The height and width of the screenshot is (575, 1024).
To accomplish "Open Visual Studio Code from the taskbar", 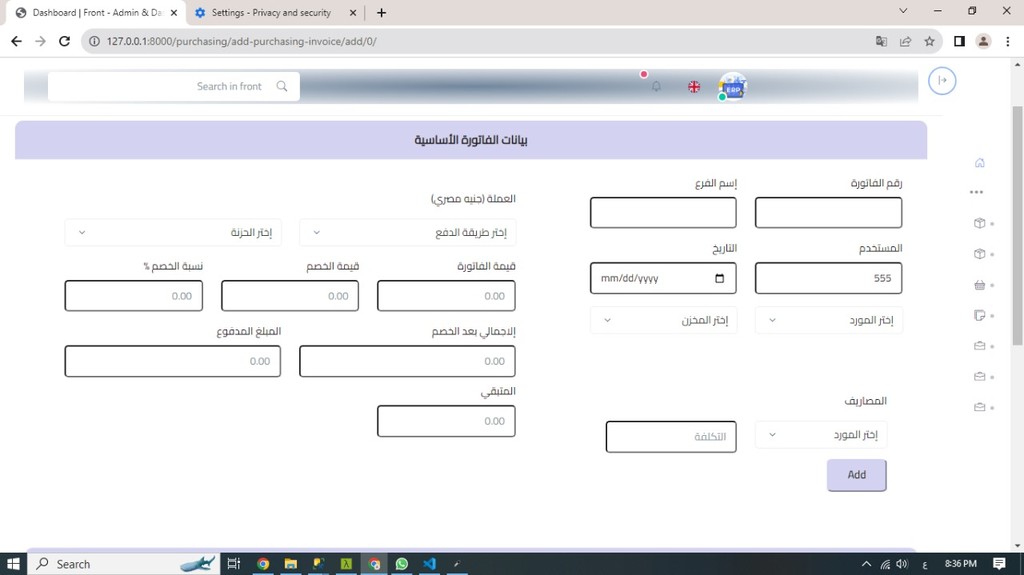I will coord(429,563).
